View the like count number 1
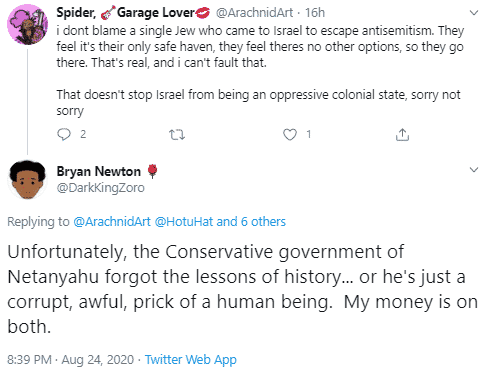The height and width of the screenshot is (378, 487). click(x=309, y=134)
